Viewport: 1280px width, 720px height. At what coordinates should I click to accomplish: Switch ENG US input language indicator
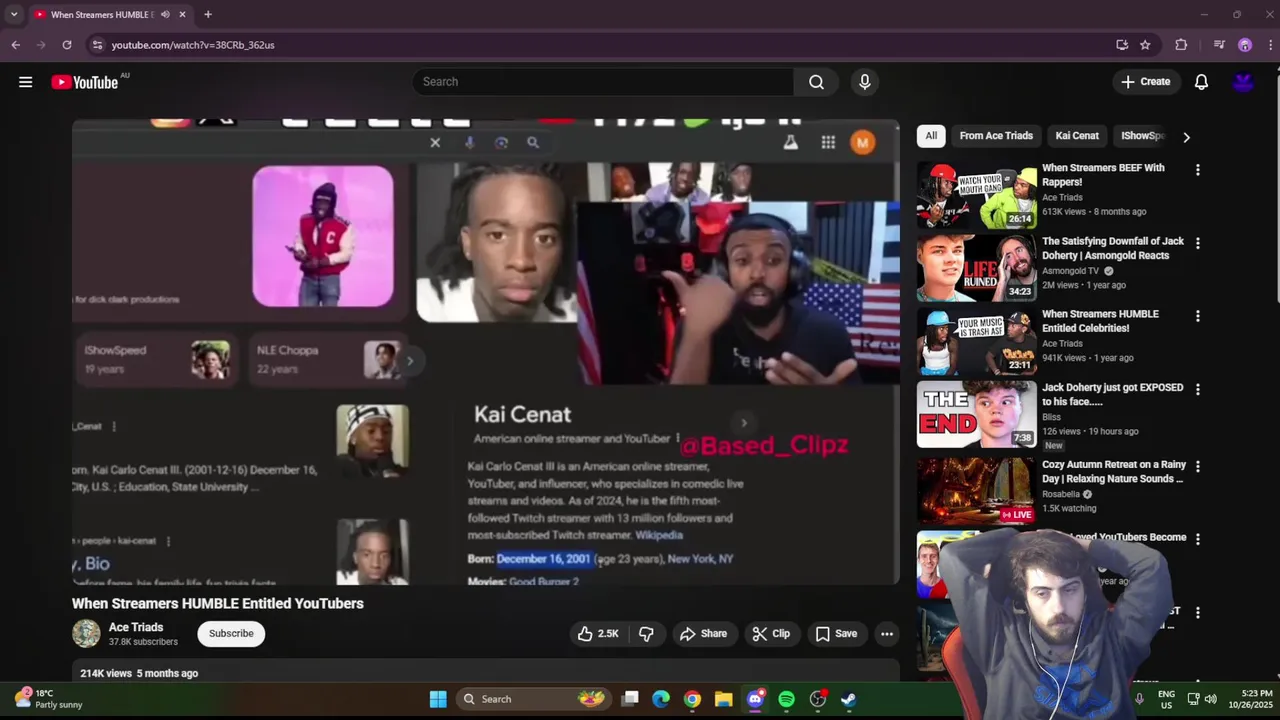1166,699
